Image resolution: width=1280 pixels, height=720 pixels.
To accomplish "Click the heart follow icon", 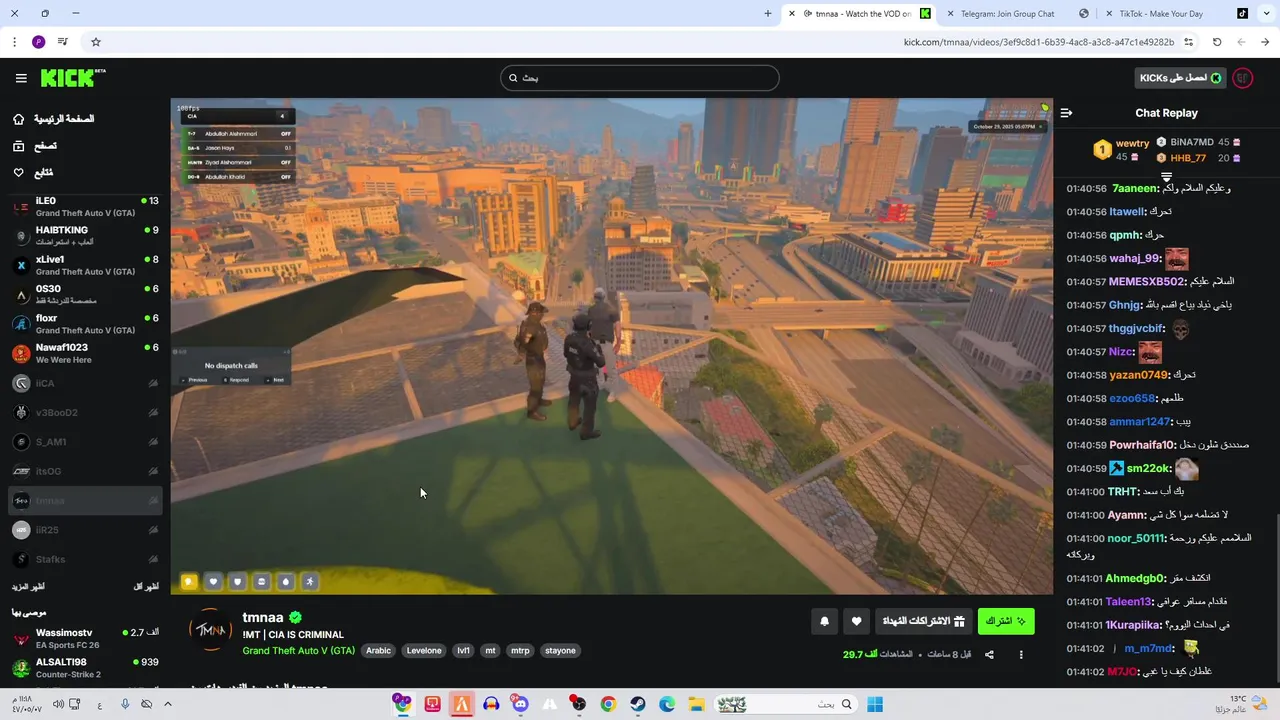I will pos(856,621).
